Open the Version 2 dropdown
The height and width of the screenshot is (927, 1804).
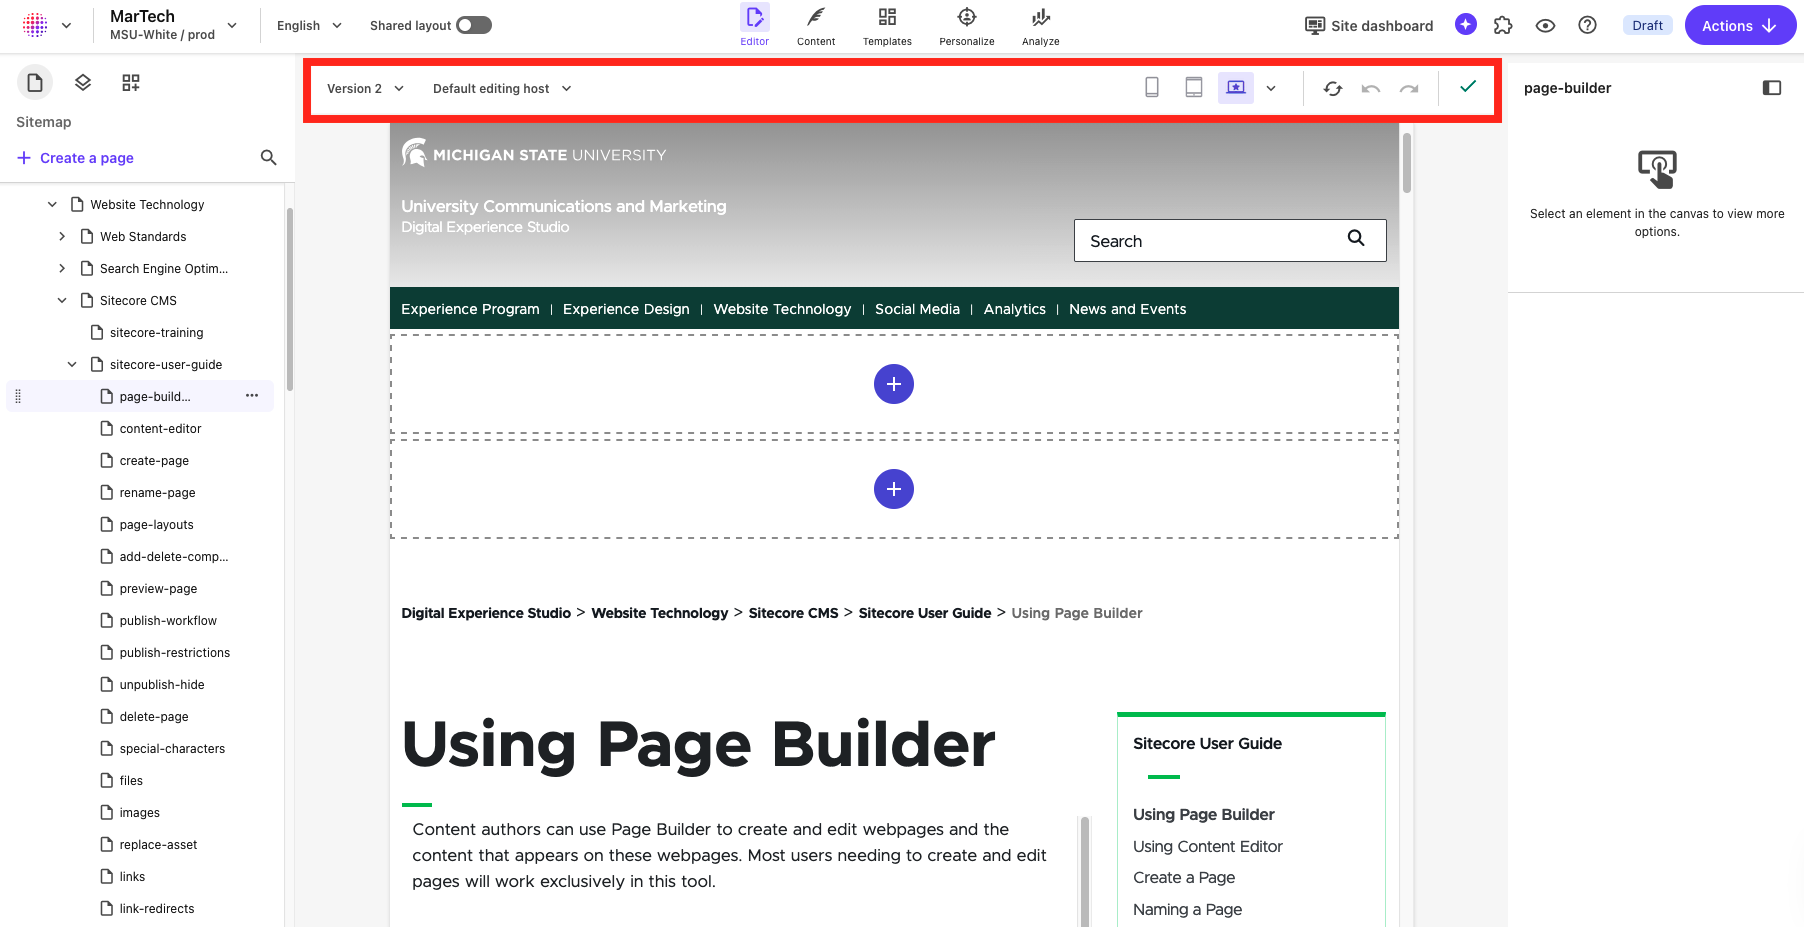[x=365, y=88]
